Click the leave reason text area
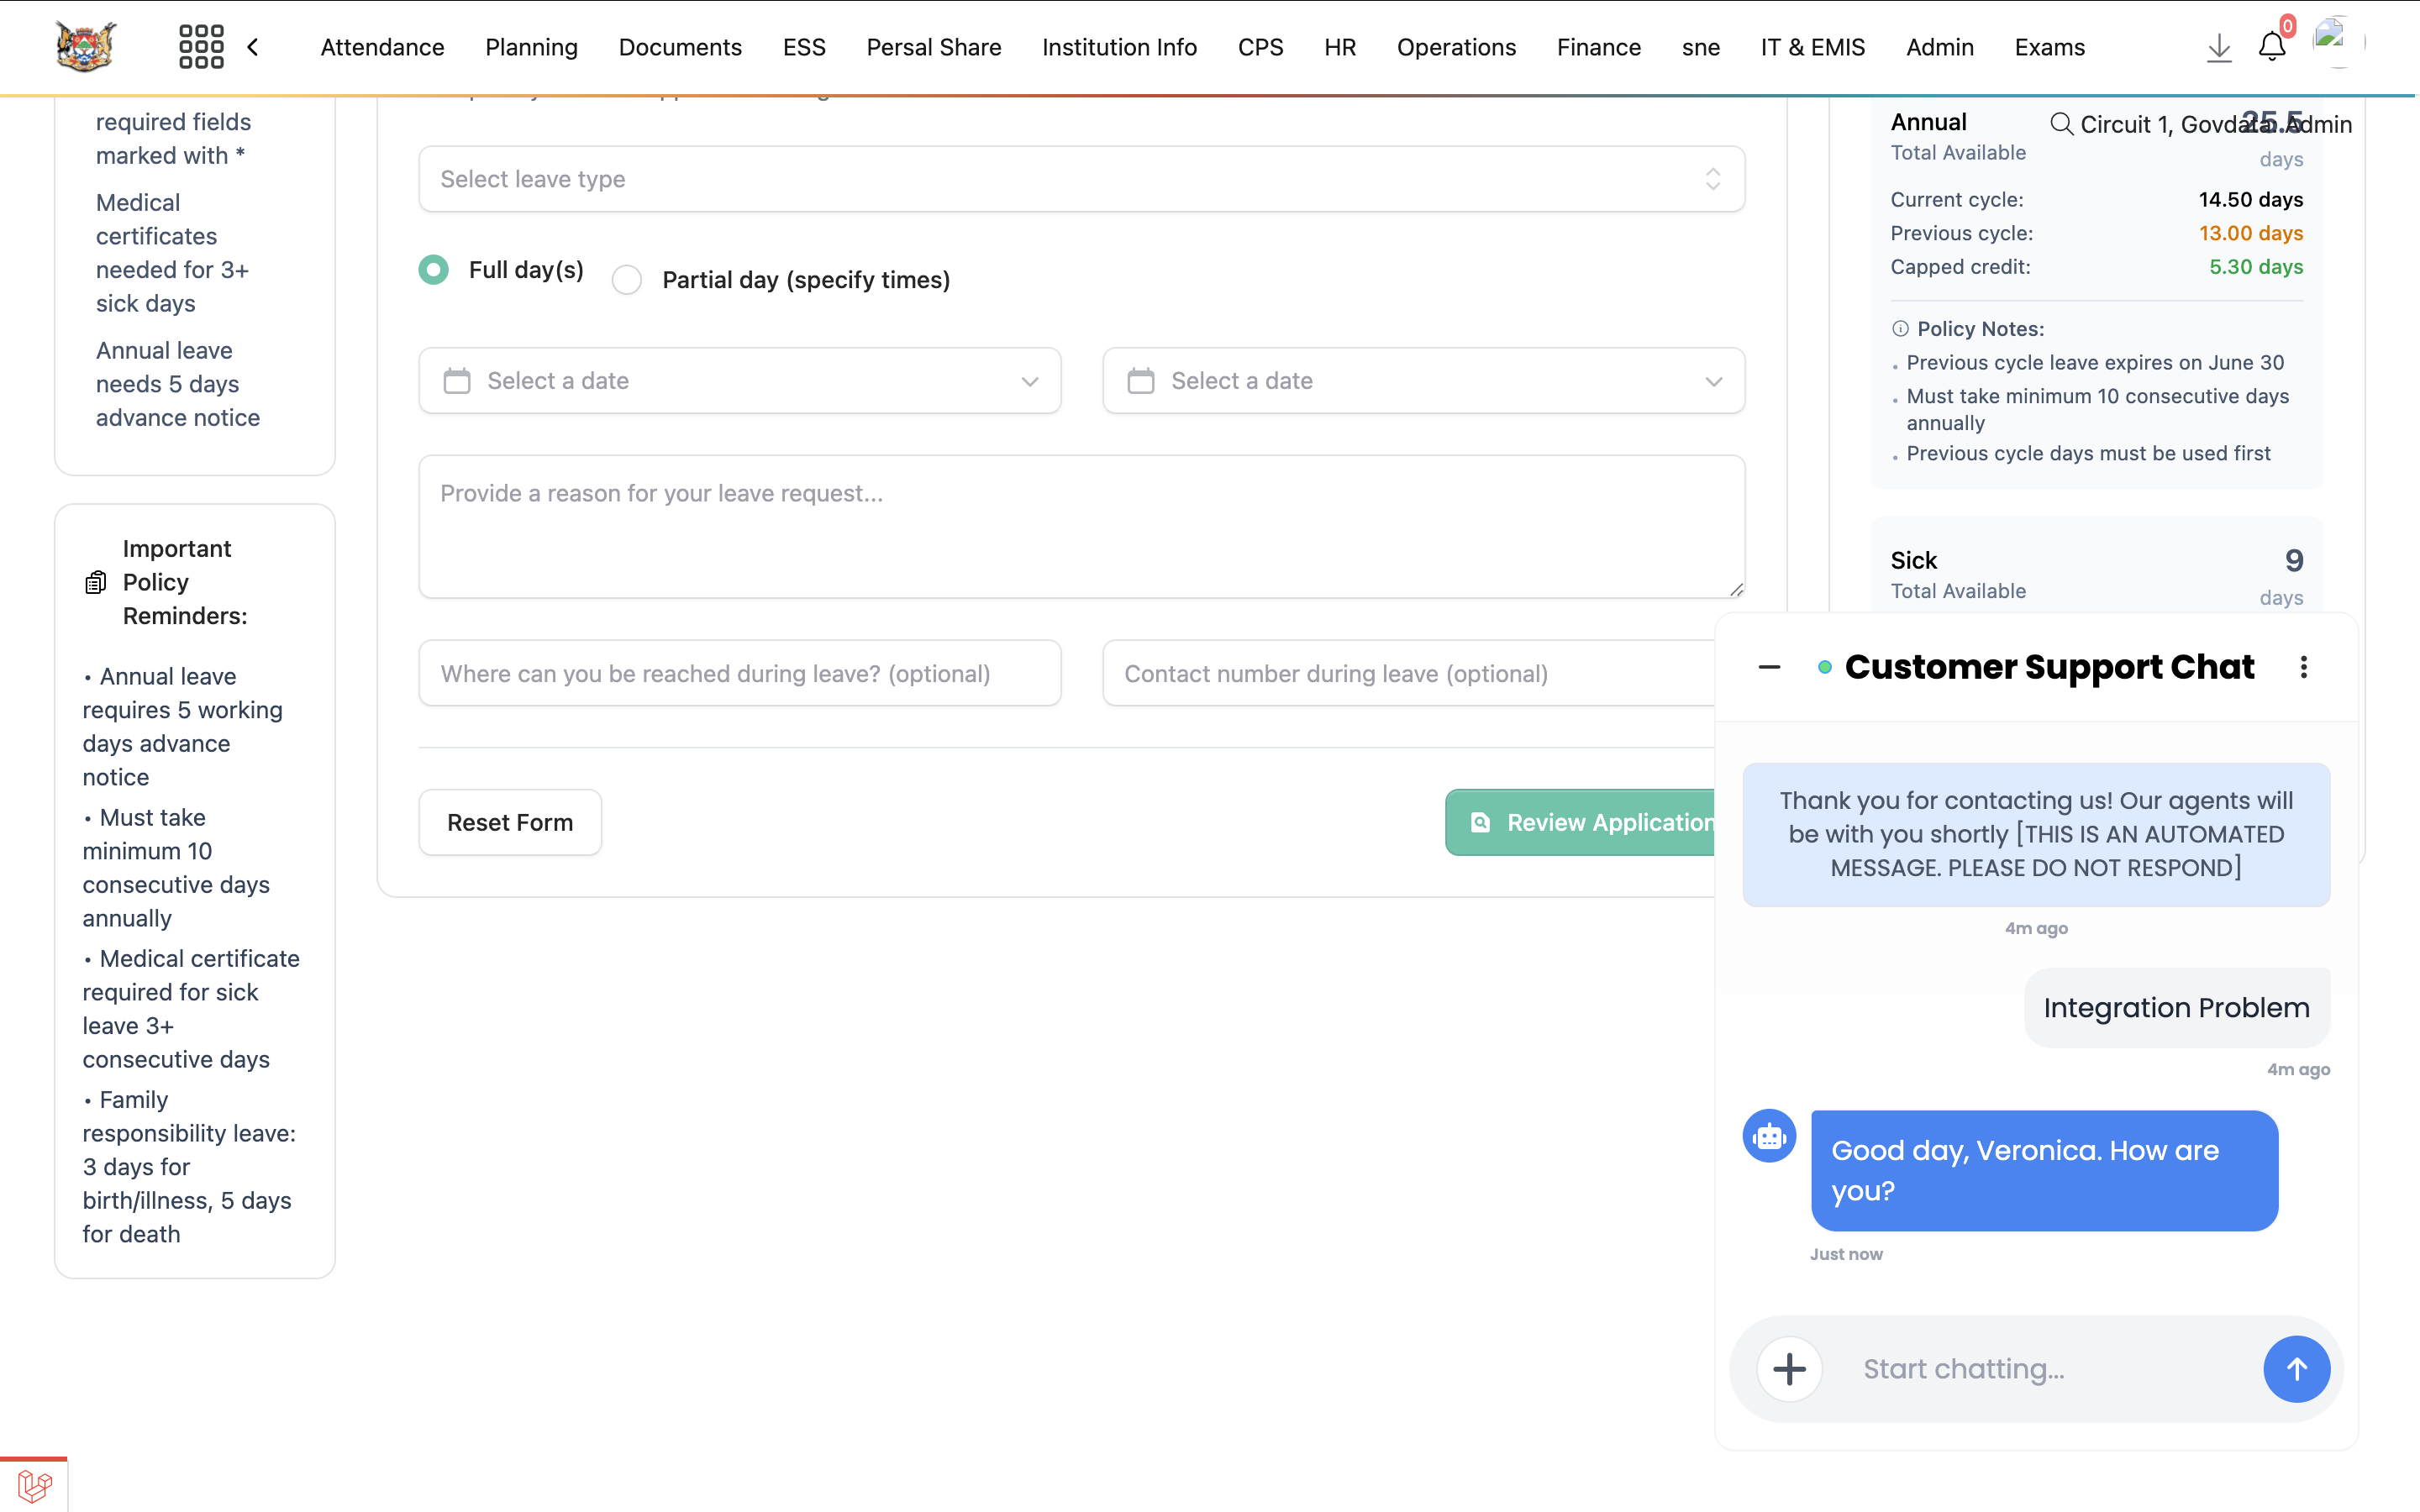Image resolution: width=2420 pixels, height=1512 pixels. (x=1081, y=527)
